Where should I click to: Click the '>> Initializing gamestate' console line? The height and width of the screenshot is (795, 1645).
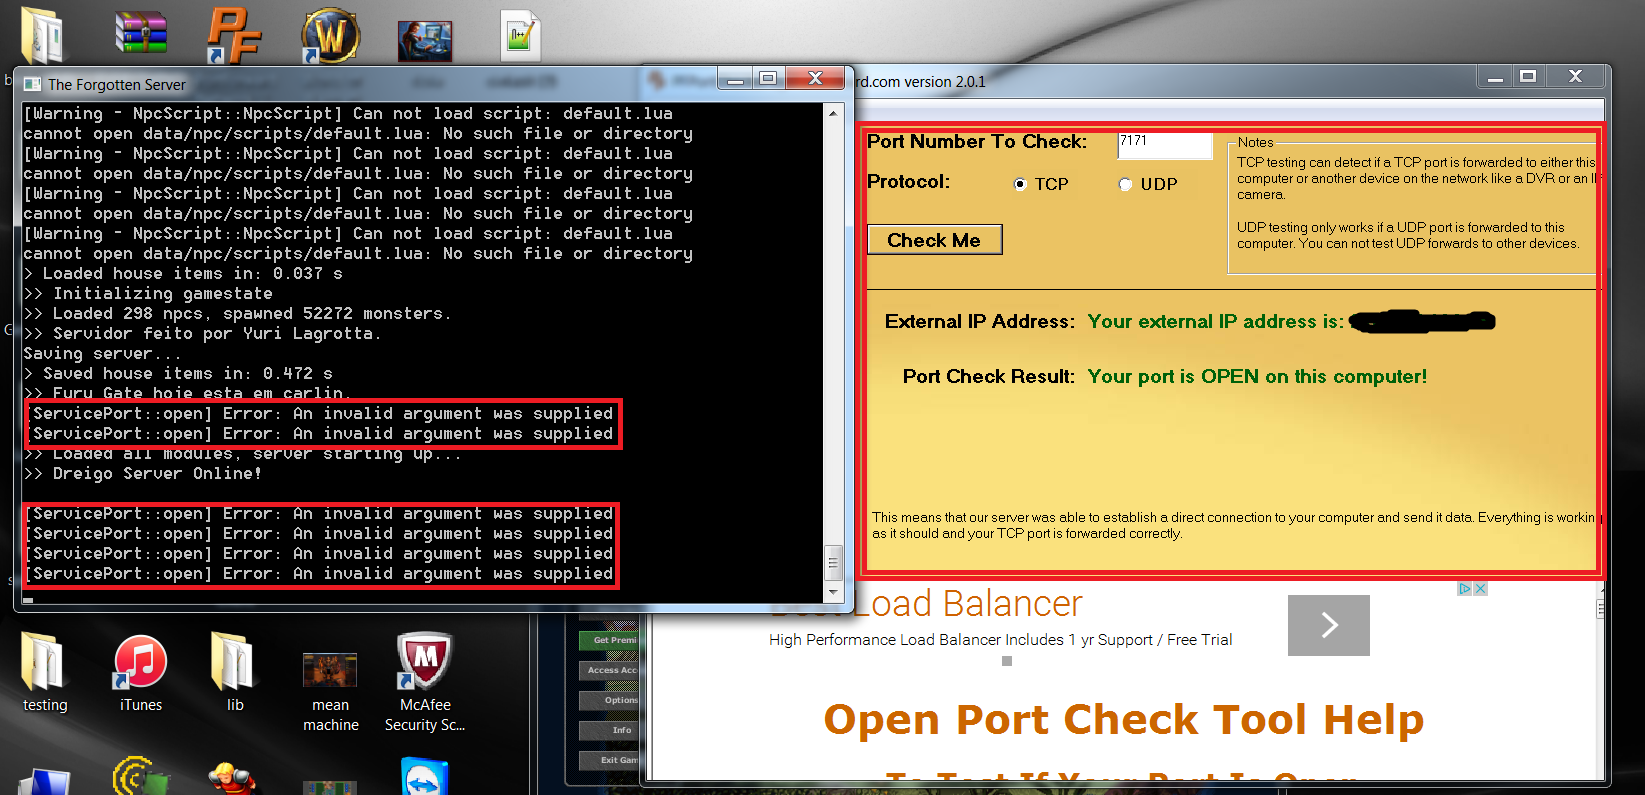click(x=148, y=294)
